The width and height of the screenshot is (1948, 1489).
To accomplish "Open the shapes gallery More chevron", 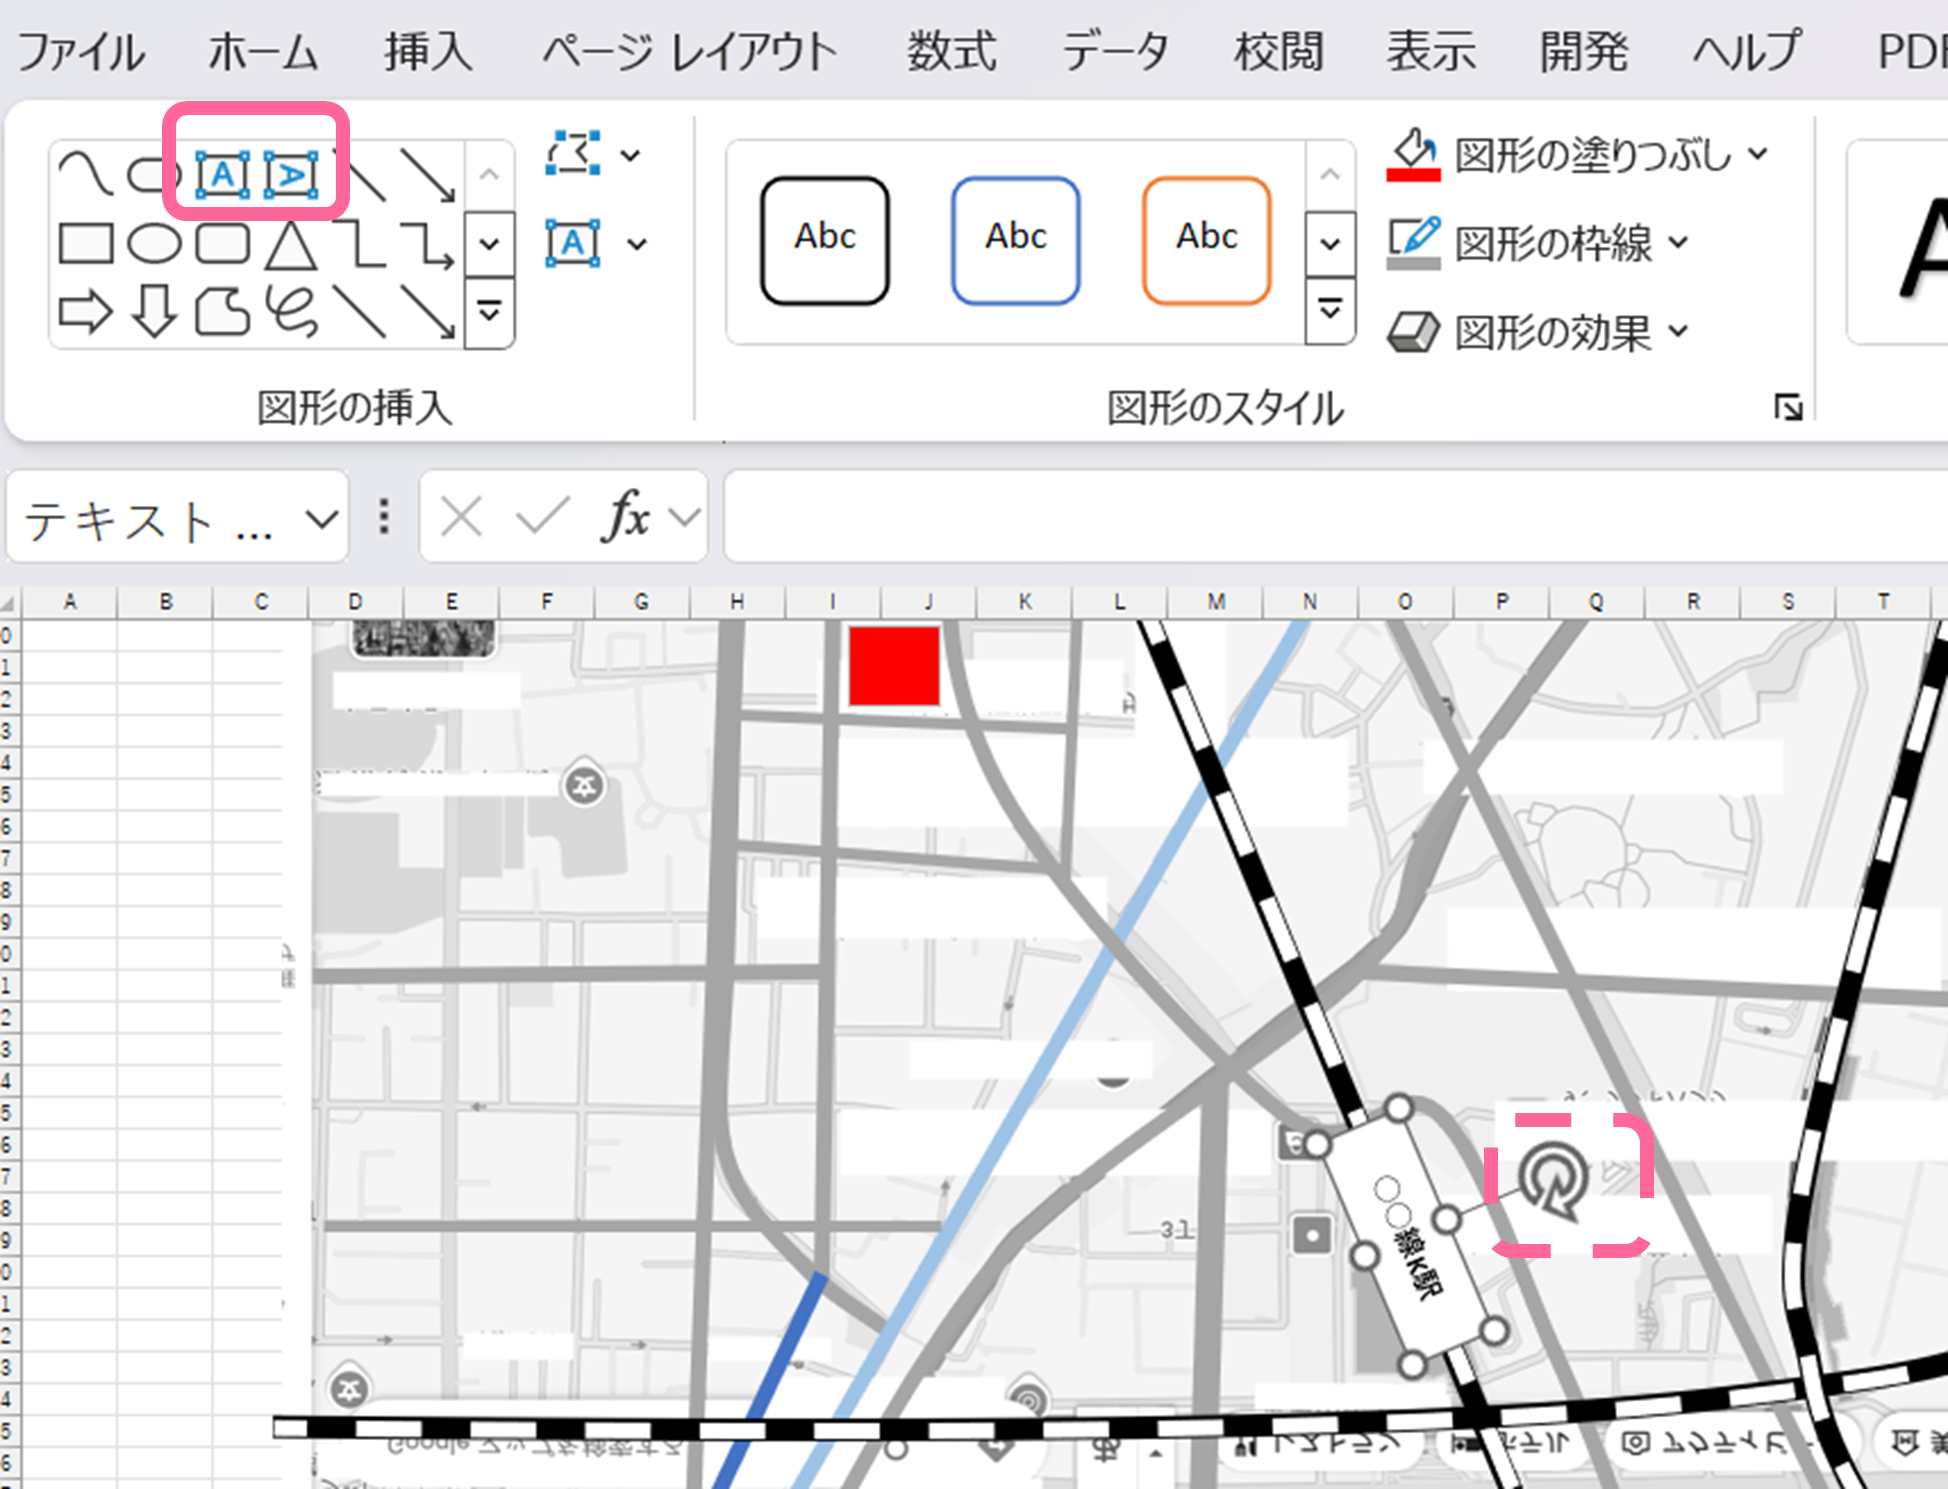I will tap(489, 312).
